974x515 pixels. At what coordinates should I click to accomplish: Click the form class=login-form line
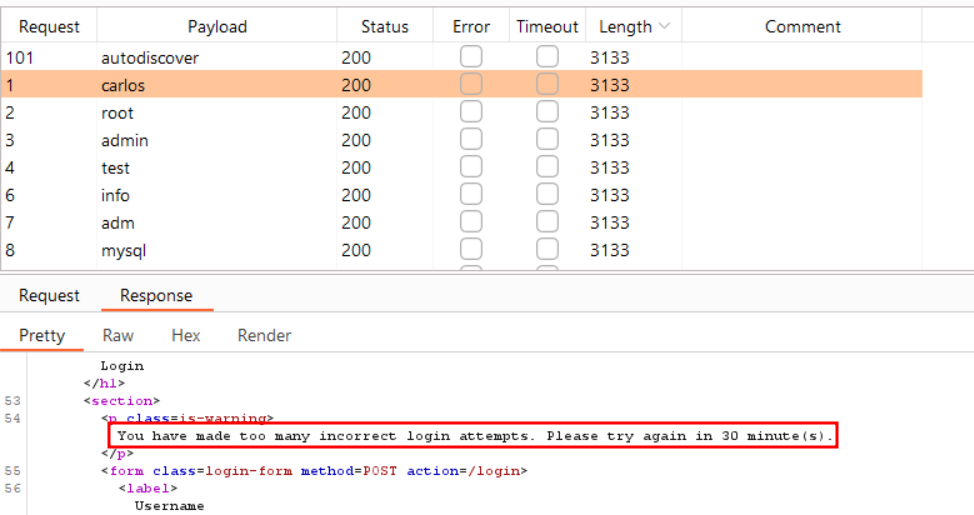coord(314,471)
